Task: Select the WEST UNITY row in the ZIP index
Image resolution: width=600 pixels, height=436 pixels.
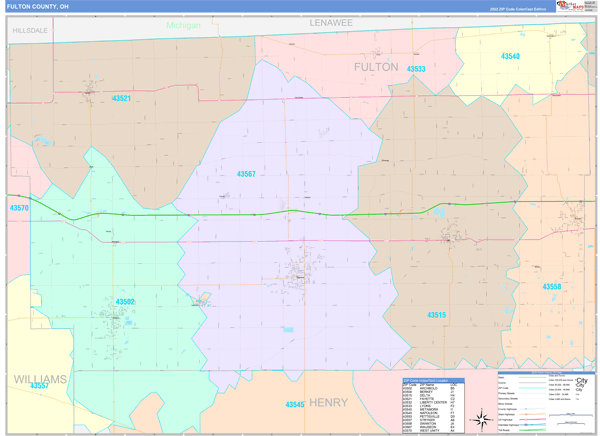Action: (x=430, y=431)
